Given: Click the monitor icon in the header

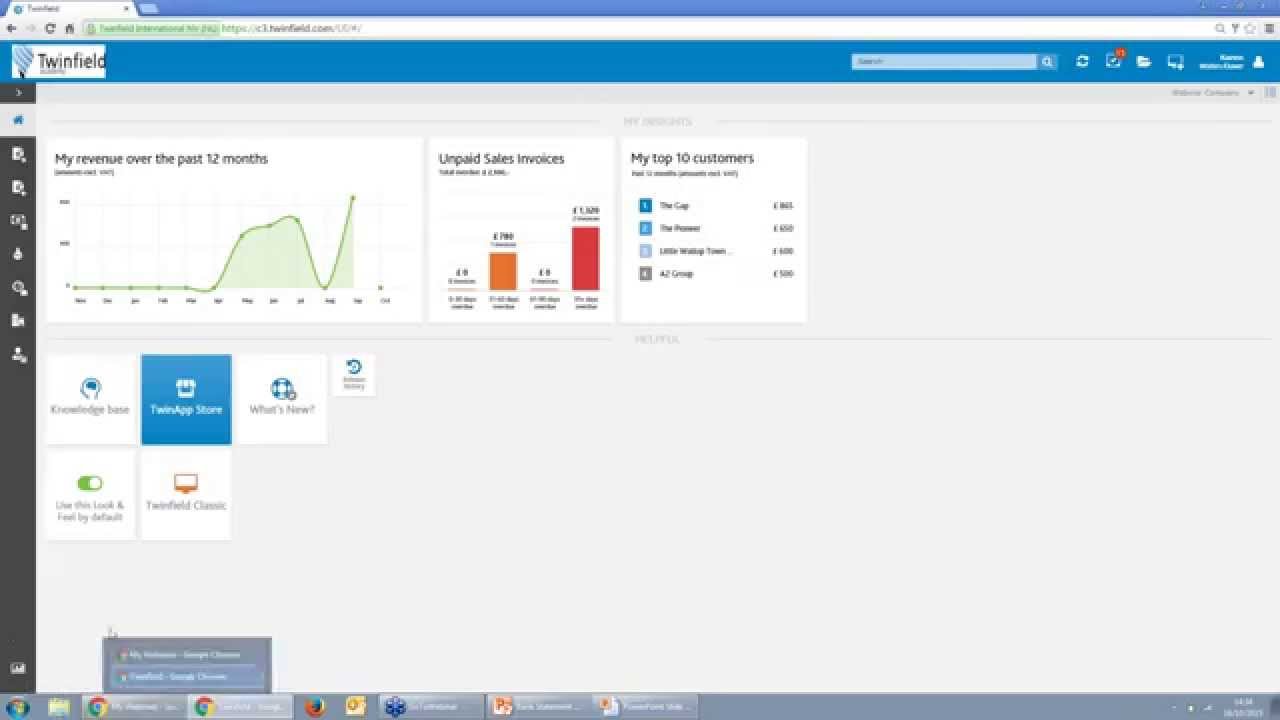Looking at the screenshot, I should coord(1175,62).
